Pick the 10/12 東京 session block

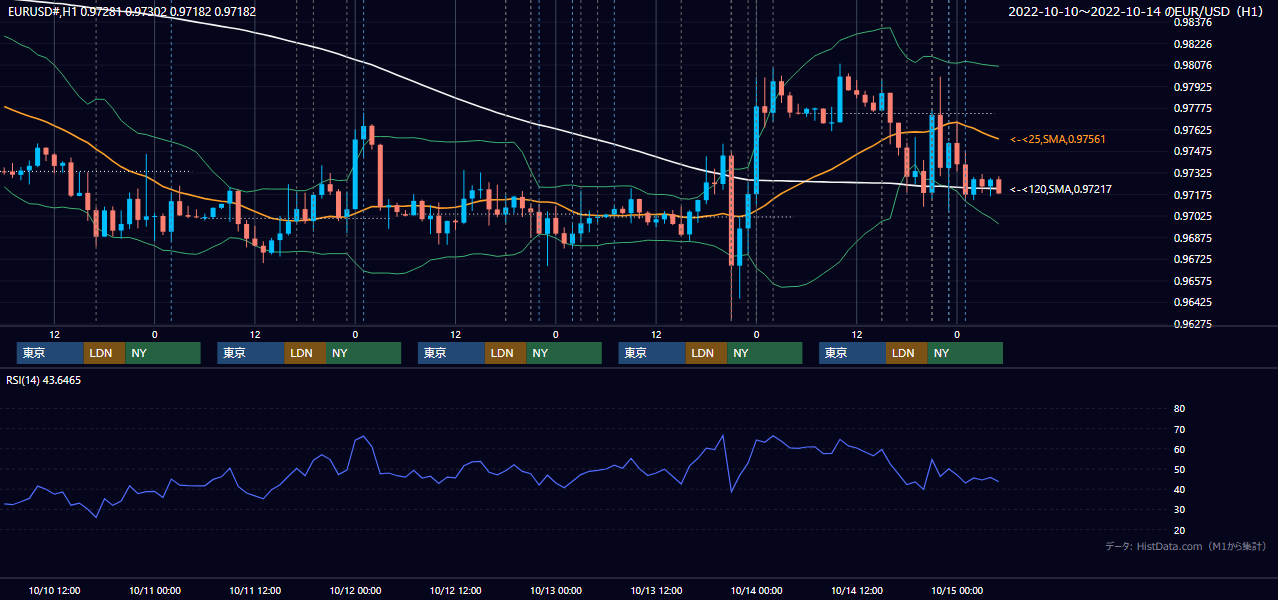451,353
